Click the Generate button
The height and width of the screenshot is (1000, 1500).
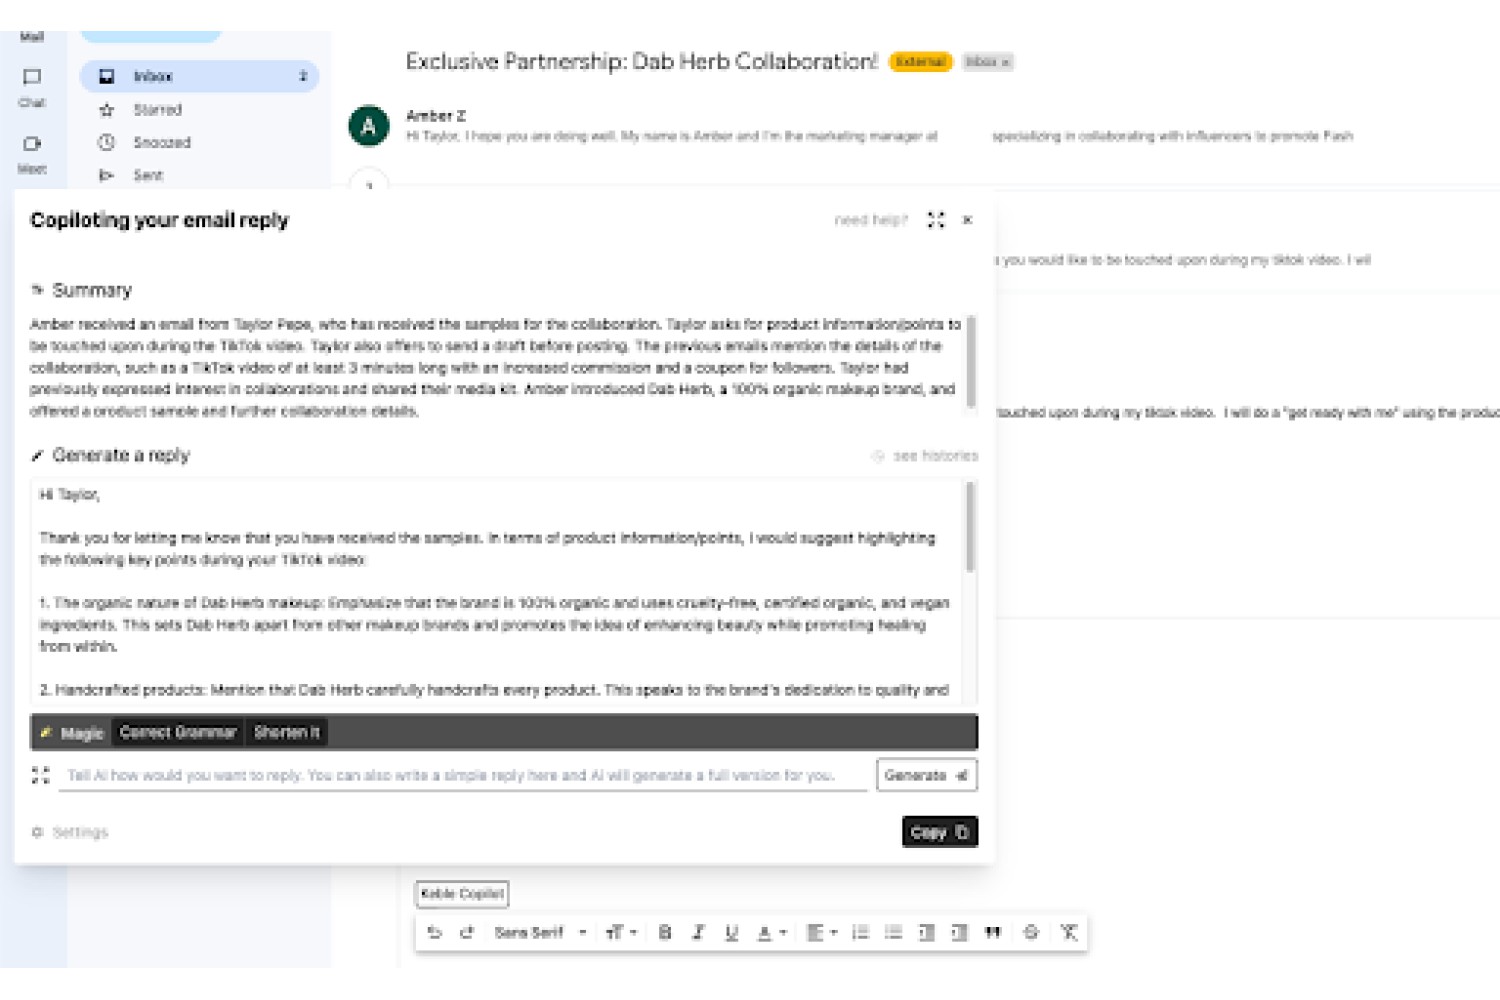coord(927,775)
